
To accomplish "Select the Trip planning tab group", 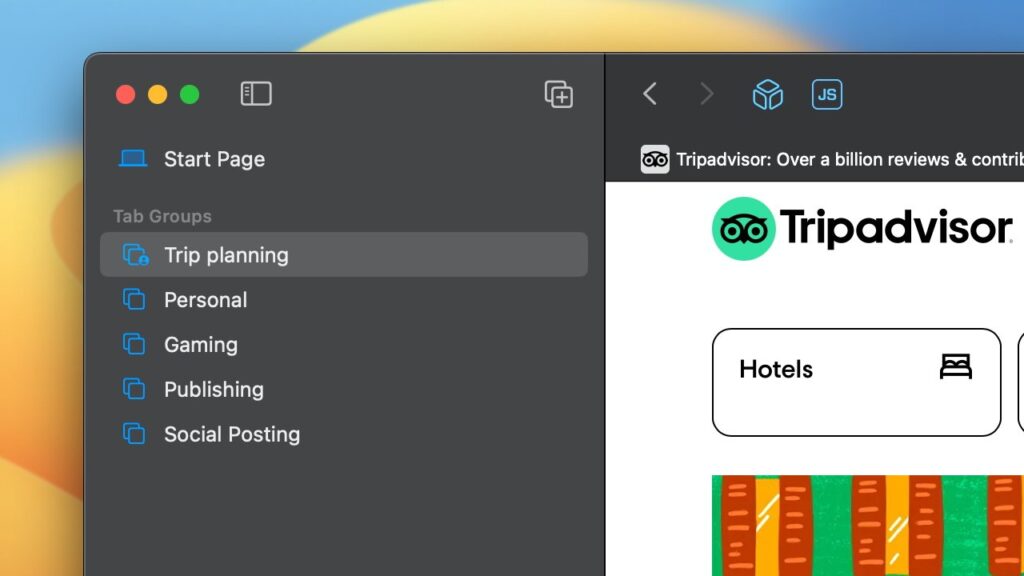I will [344, 255].
